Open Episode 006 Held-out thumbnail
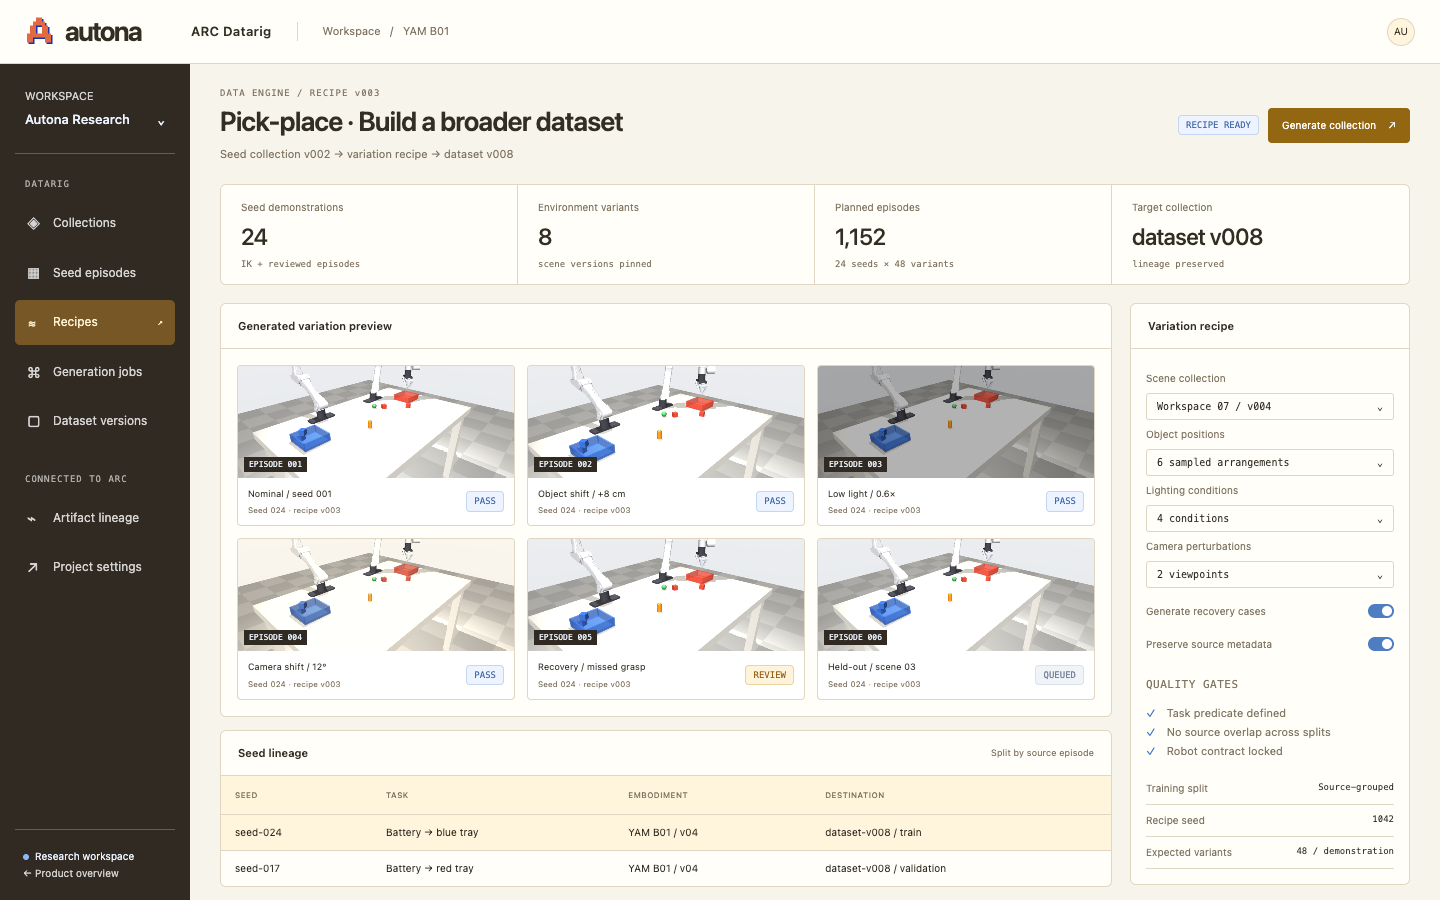The height and width of the screenshot is (900, 1440). point(956,595)
